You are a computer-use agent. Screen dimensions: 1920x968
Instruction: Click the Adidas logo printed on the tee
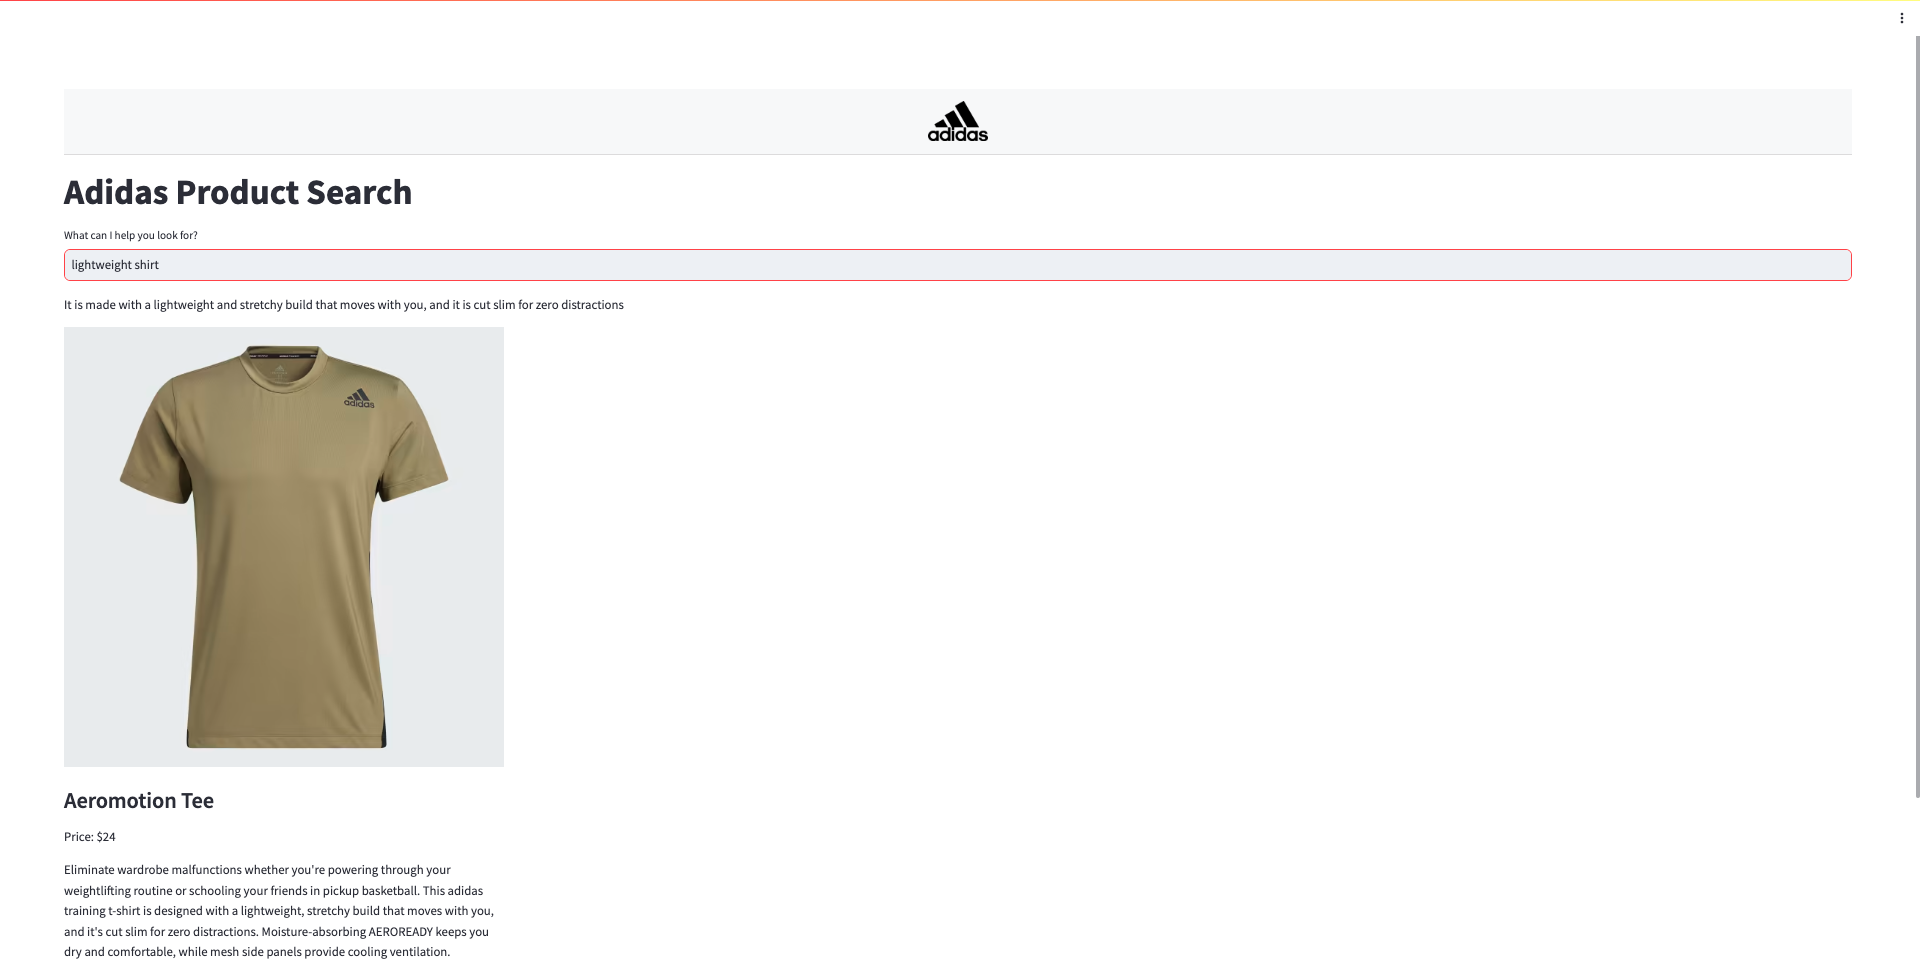click(x=359, y=398)
